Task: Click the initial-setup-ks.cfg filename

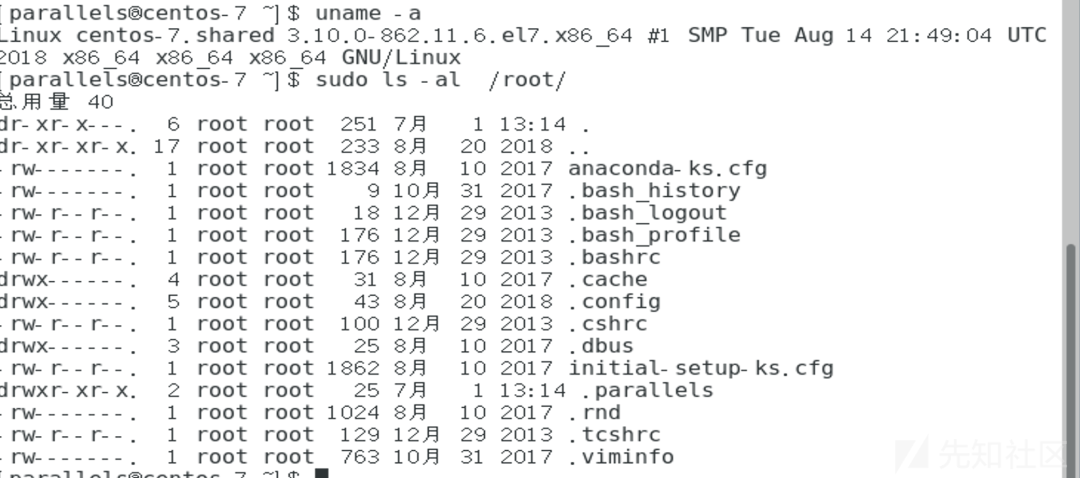Action: 701,368
